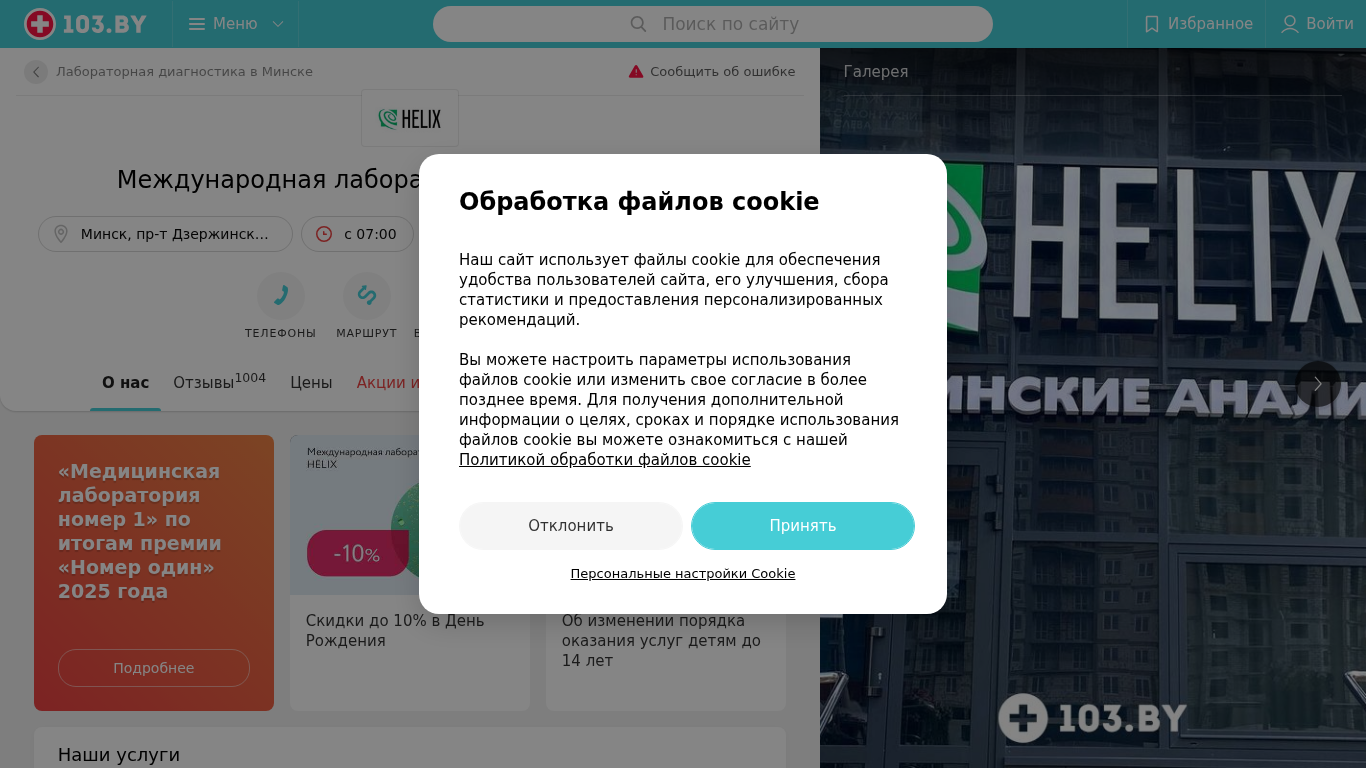The height and width of the screenshot is (768, 1366).
Task: Switch to the Цены tab
Action: (311, 382)
